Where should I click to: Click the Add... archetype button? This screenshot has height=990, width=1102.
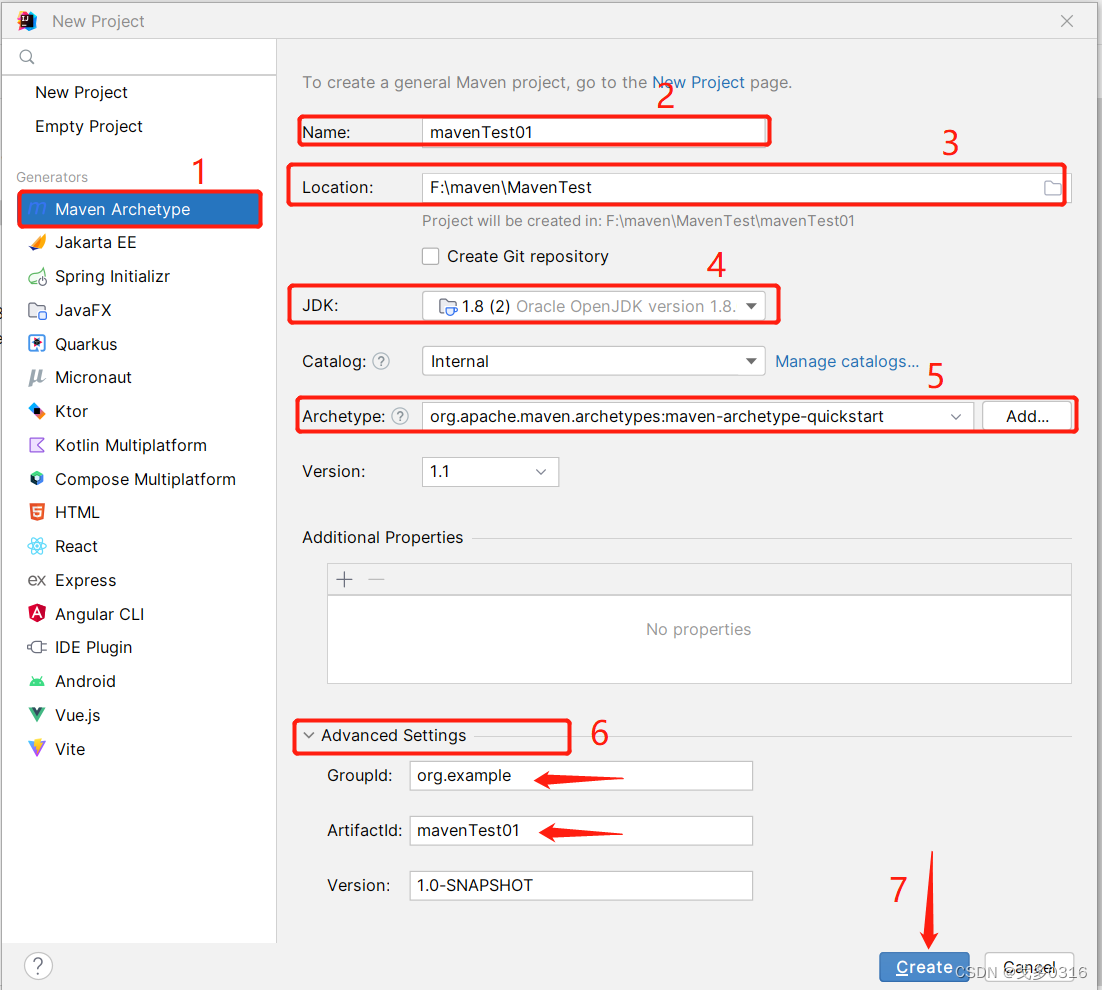(x=1027, y=417)
